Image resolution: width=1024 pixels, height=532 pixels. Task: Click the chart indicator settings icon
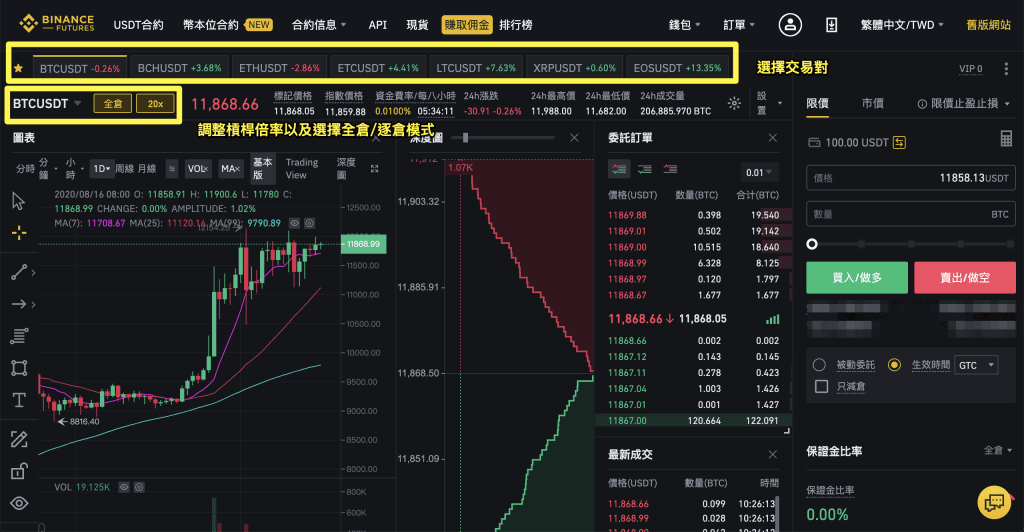pyautogui.click(x=171, y=168)
